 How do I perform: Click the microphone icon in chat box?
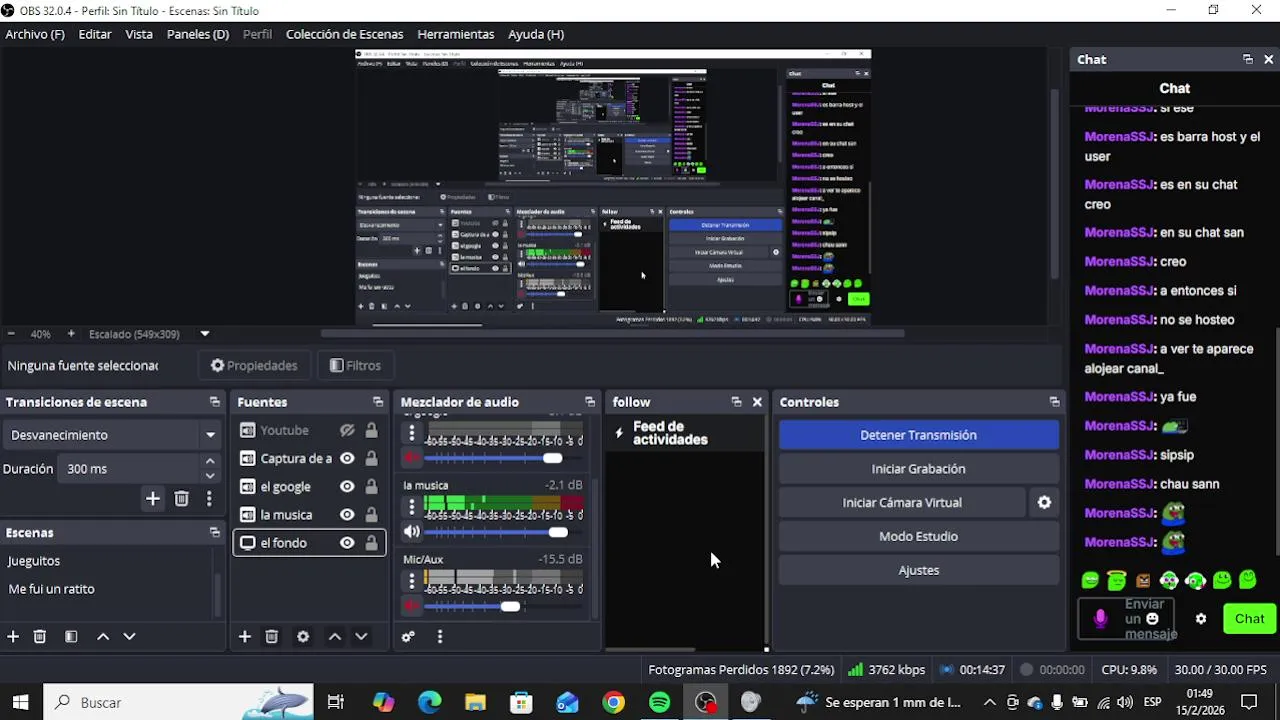click(x=1100, y=619)
